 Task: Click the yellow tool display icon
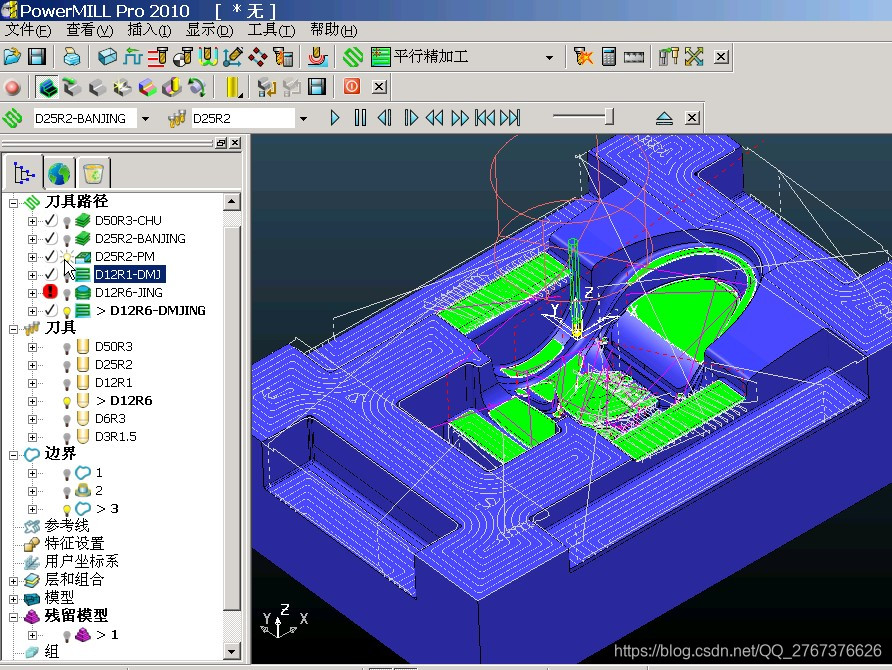(234, 87)
